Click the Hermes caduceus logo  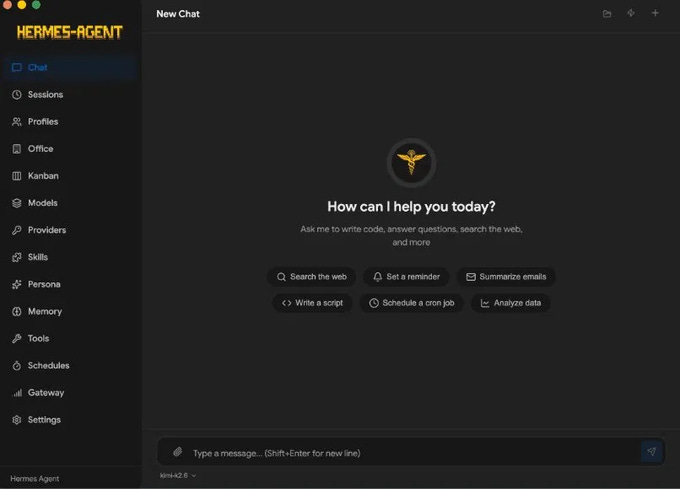[411, 163]
